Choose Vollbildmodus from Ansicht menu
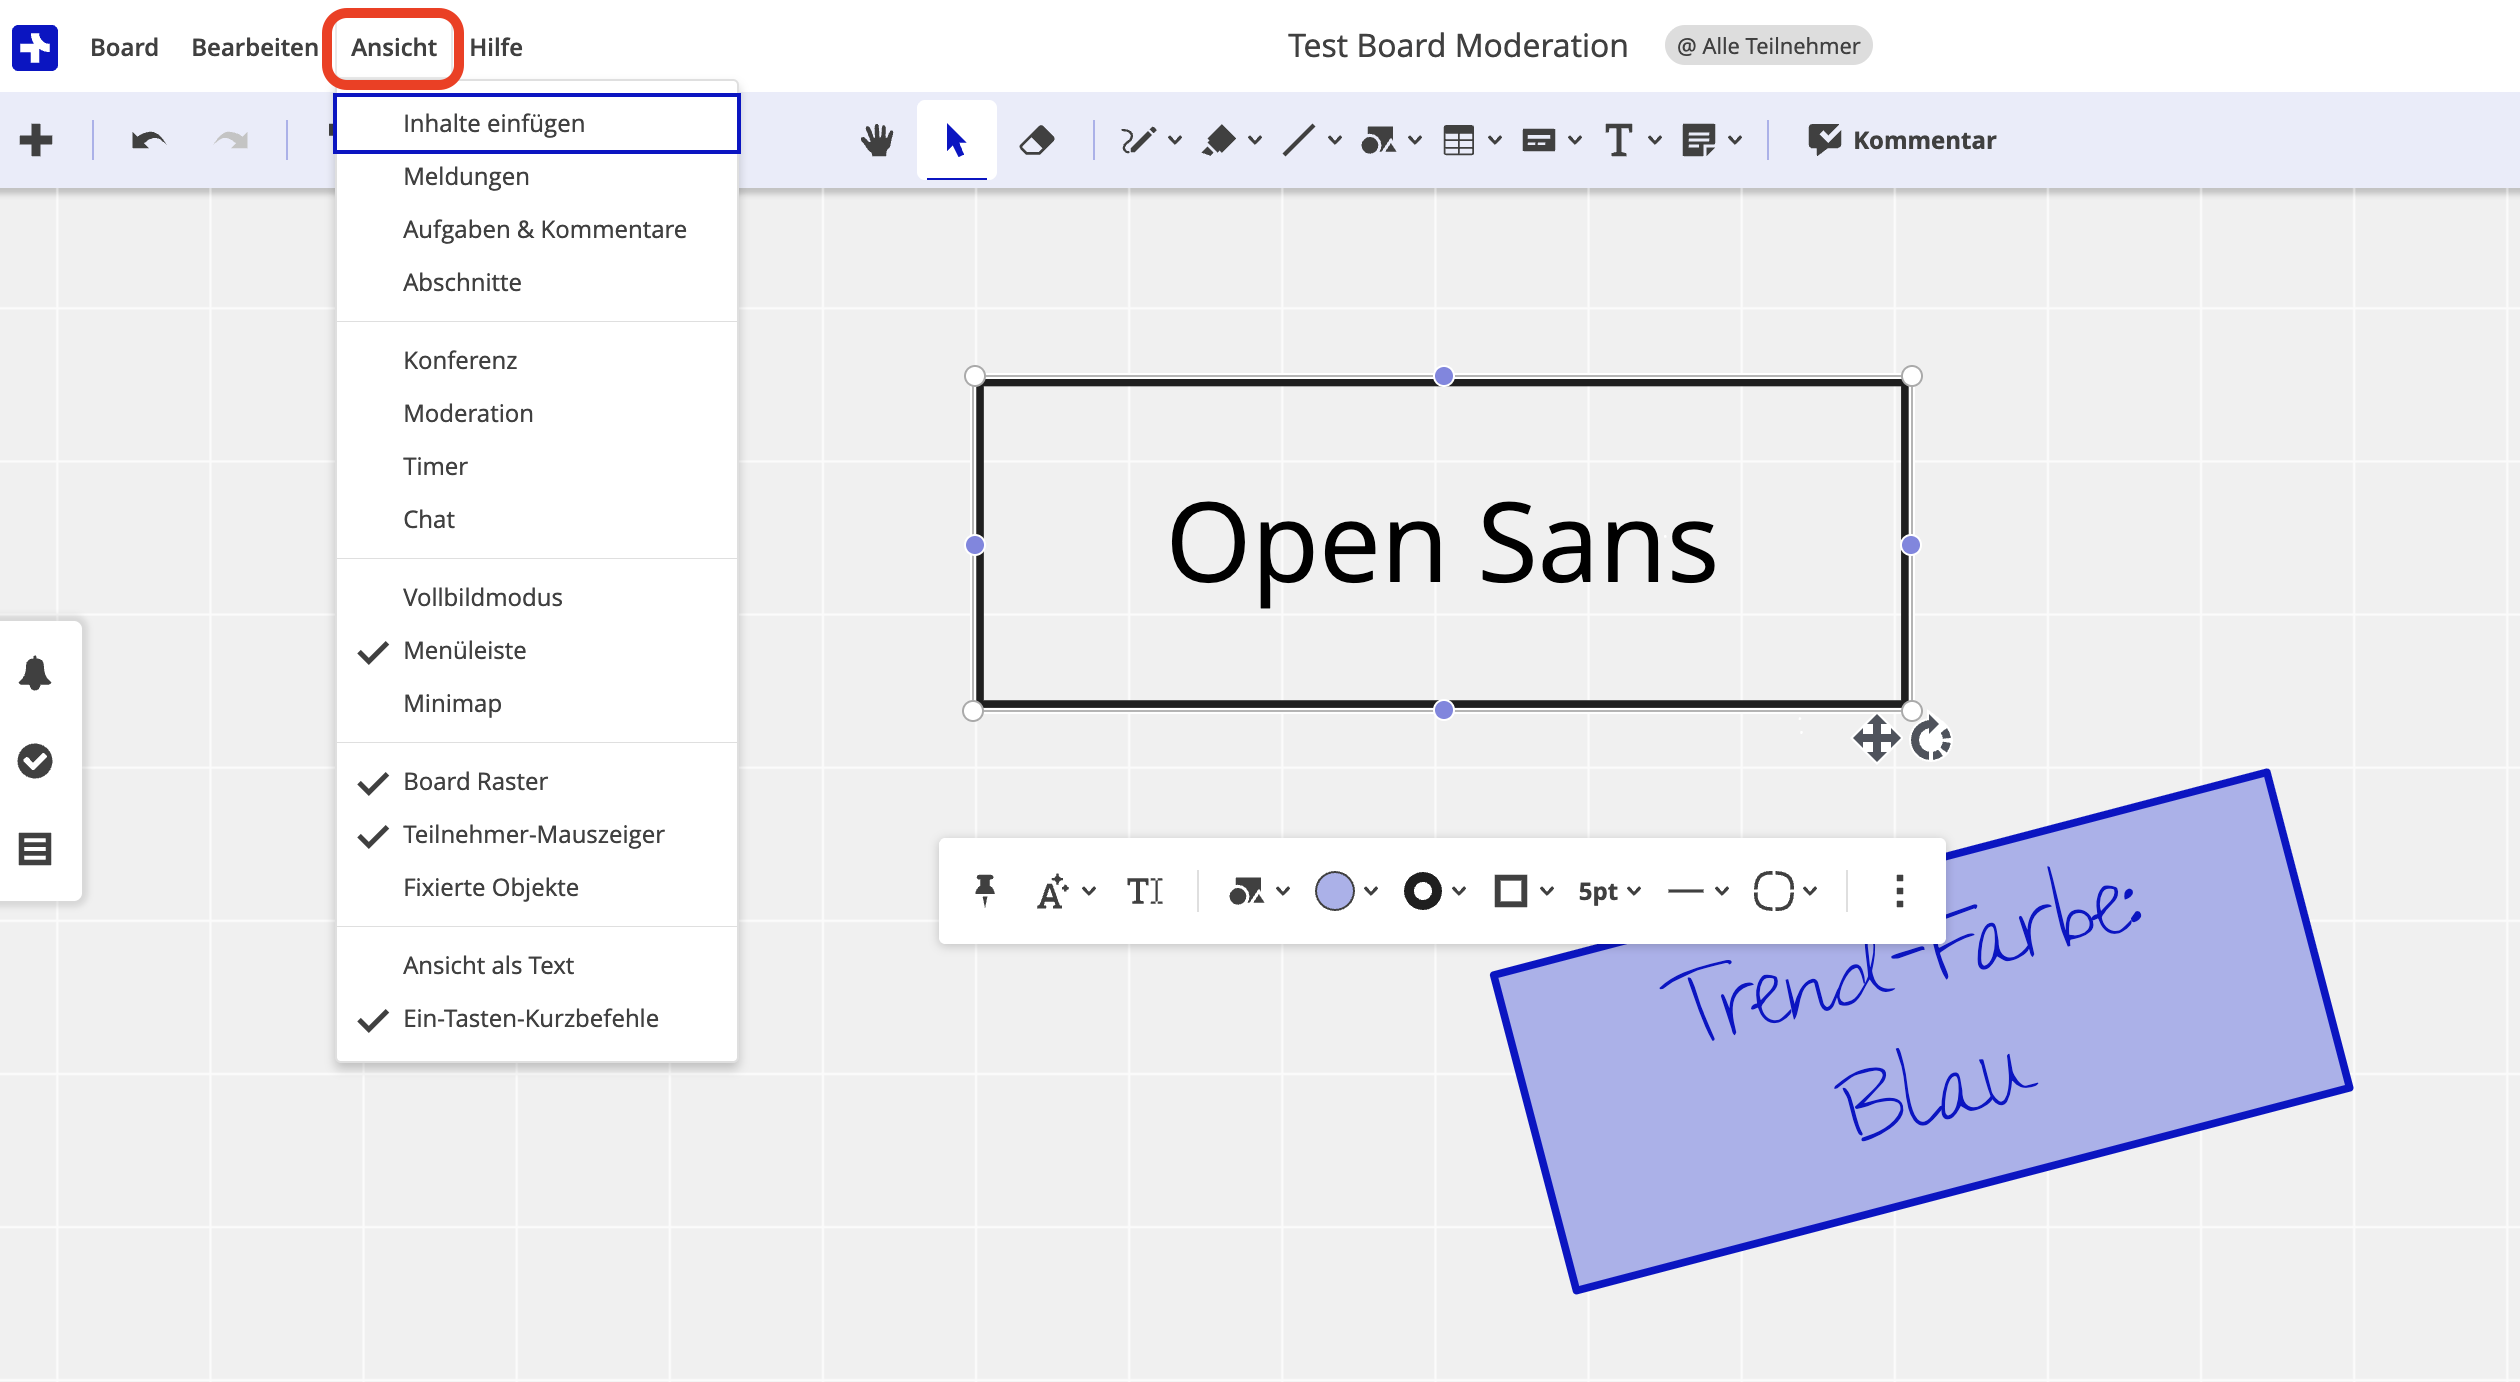Viewport: 2520px width, 1382px height. coord(482,597)
